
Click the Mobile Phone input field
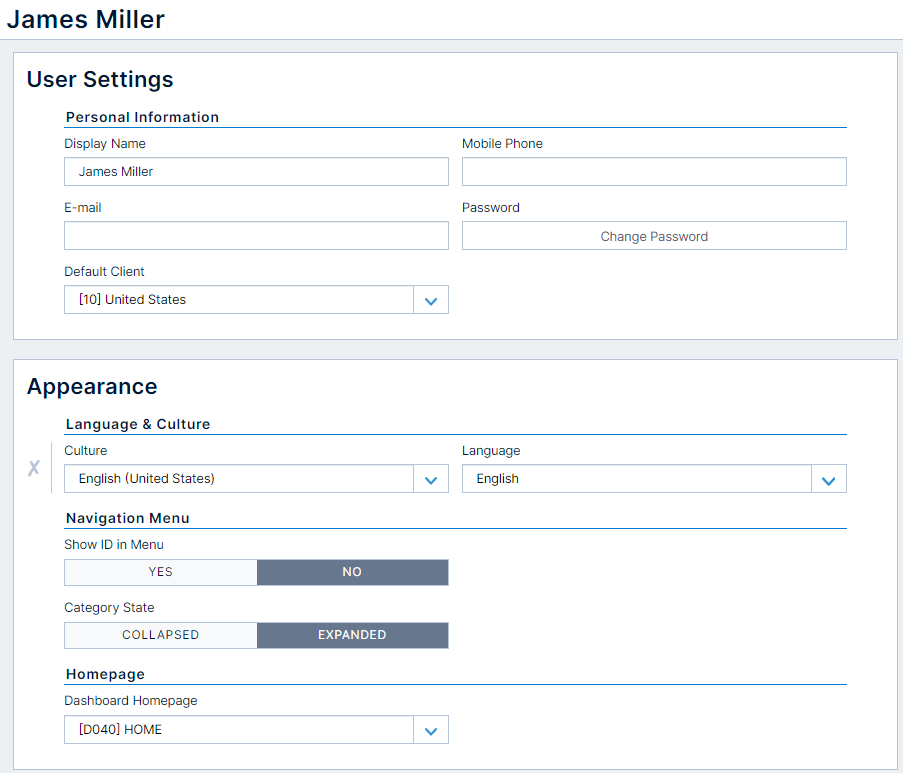point(654,171)
